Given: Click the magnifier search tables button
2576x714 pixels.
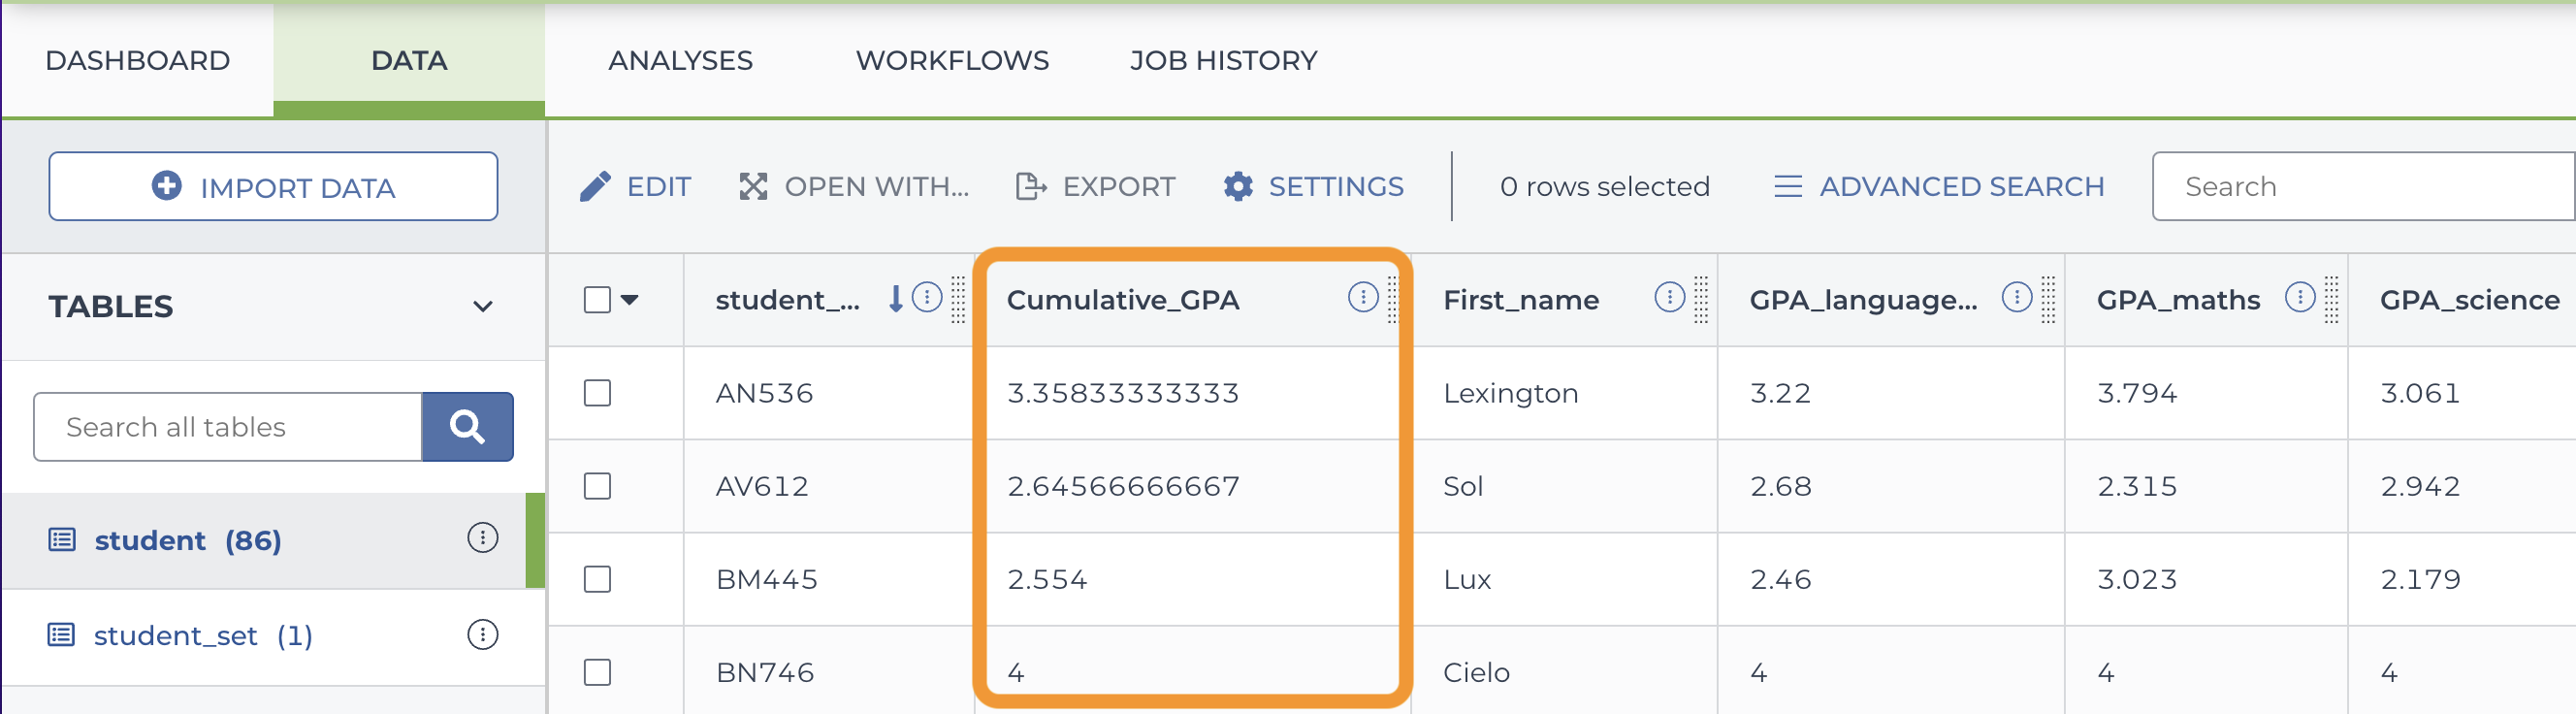Looking at the screenshot, I should (x=467, y=427).
